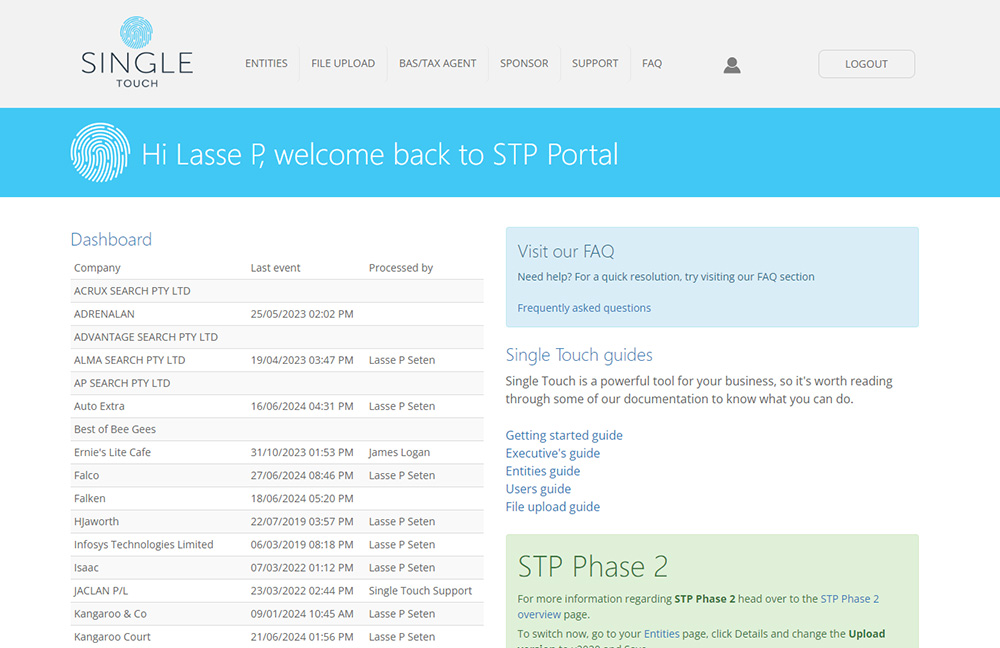Screen dimensions: 1000x648
Task: Click the Kangaroo & Co company name
Action: click(x=110, y=614)
